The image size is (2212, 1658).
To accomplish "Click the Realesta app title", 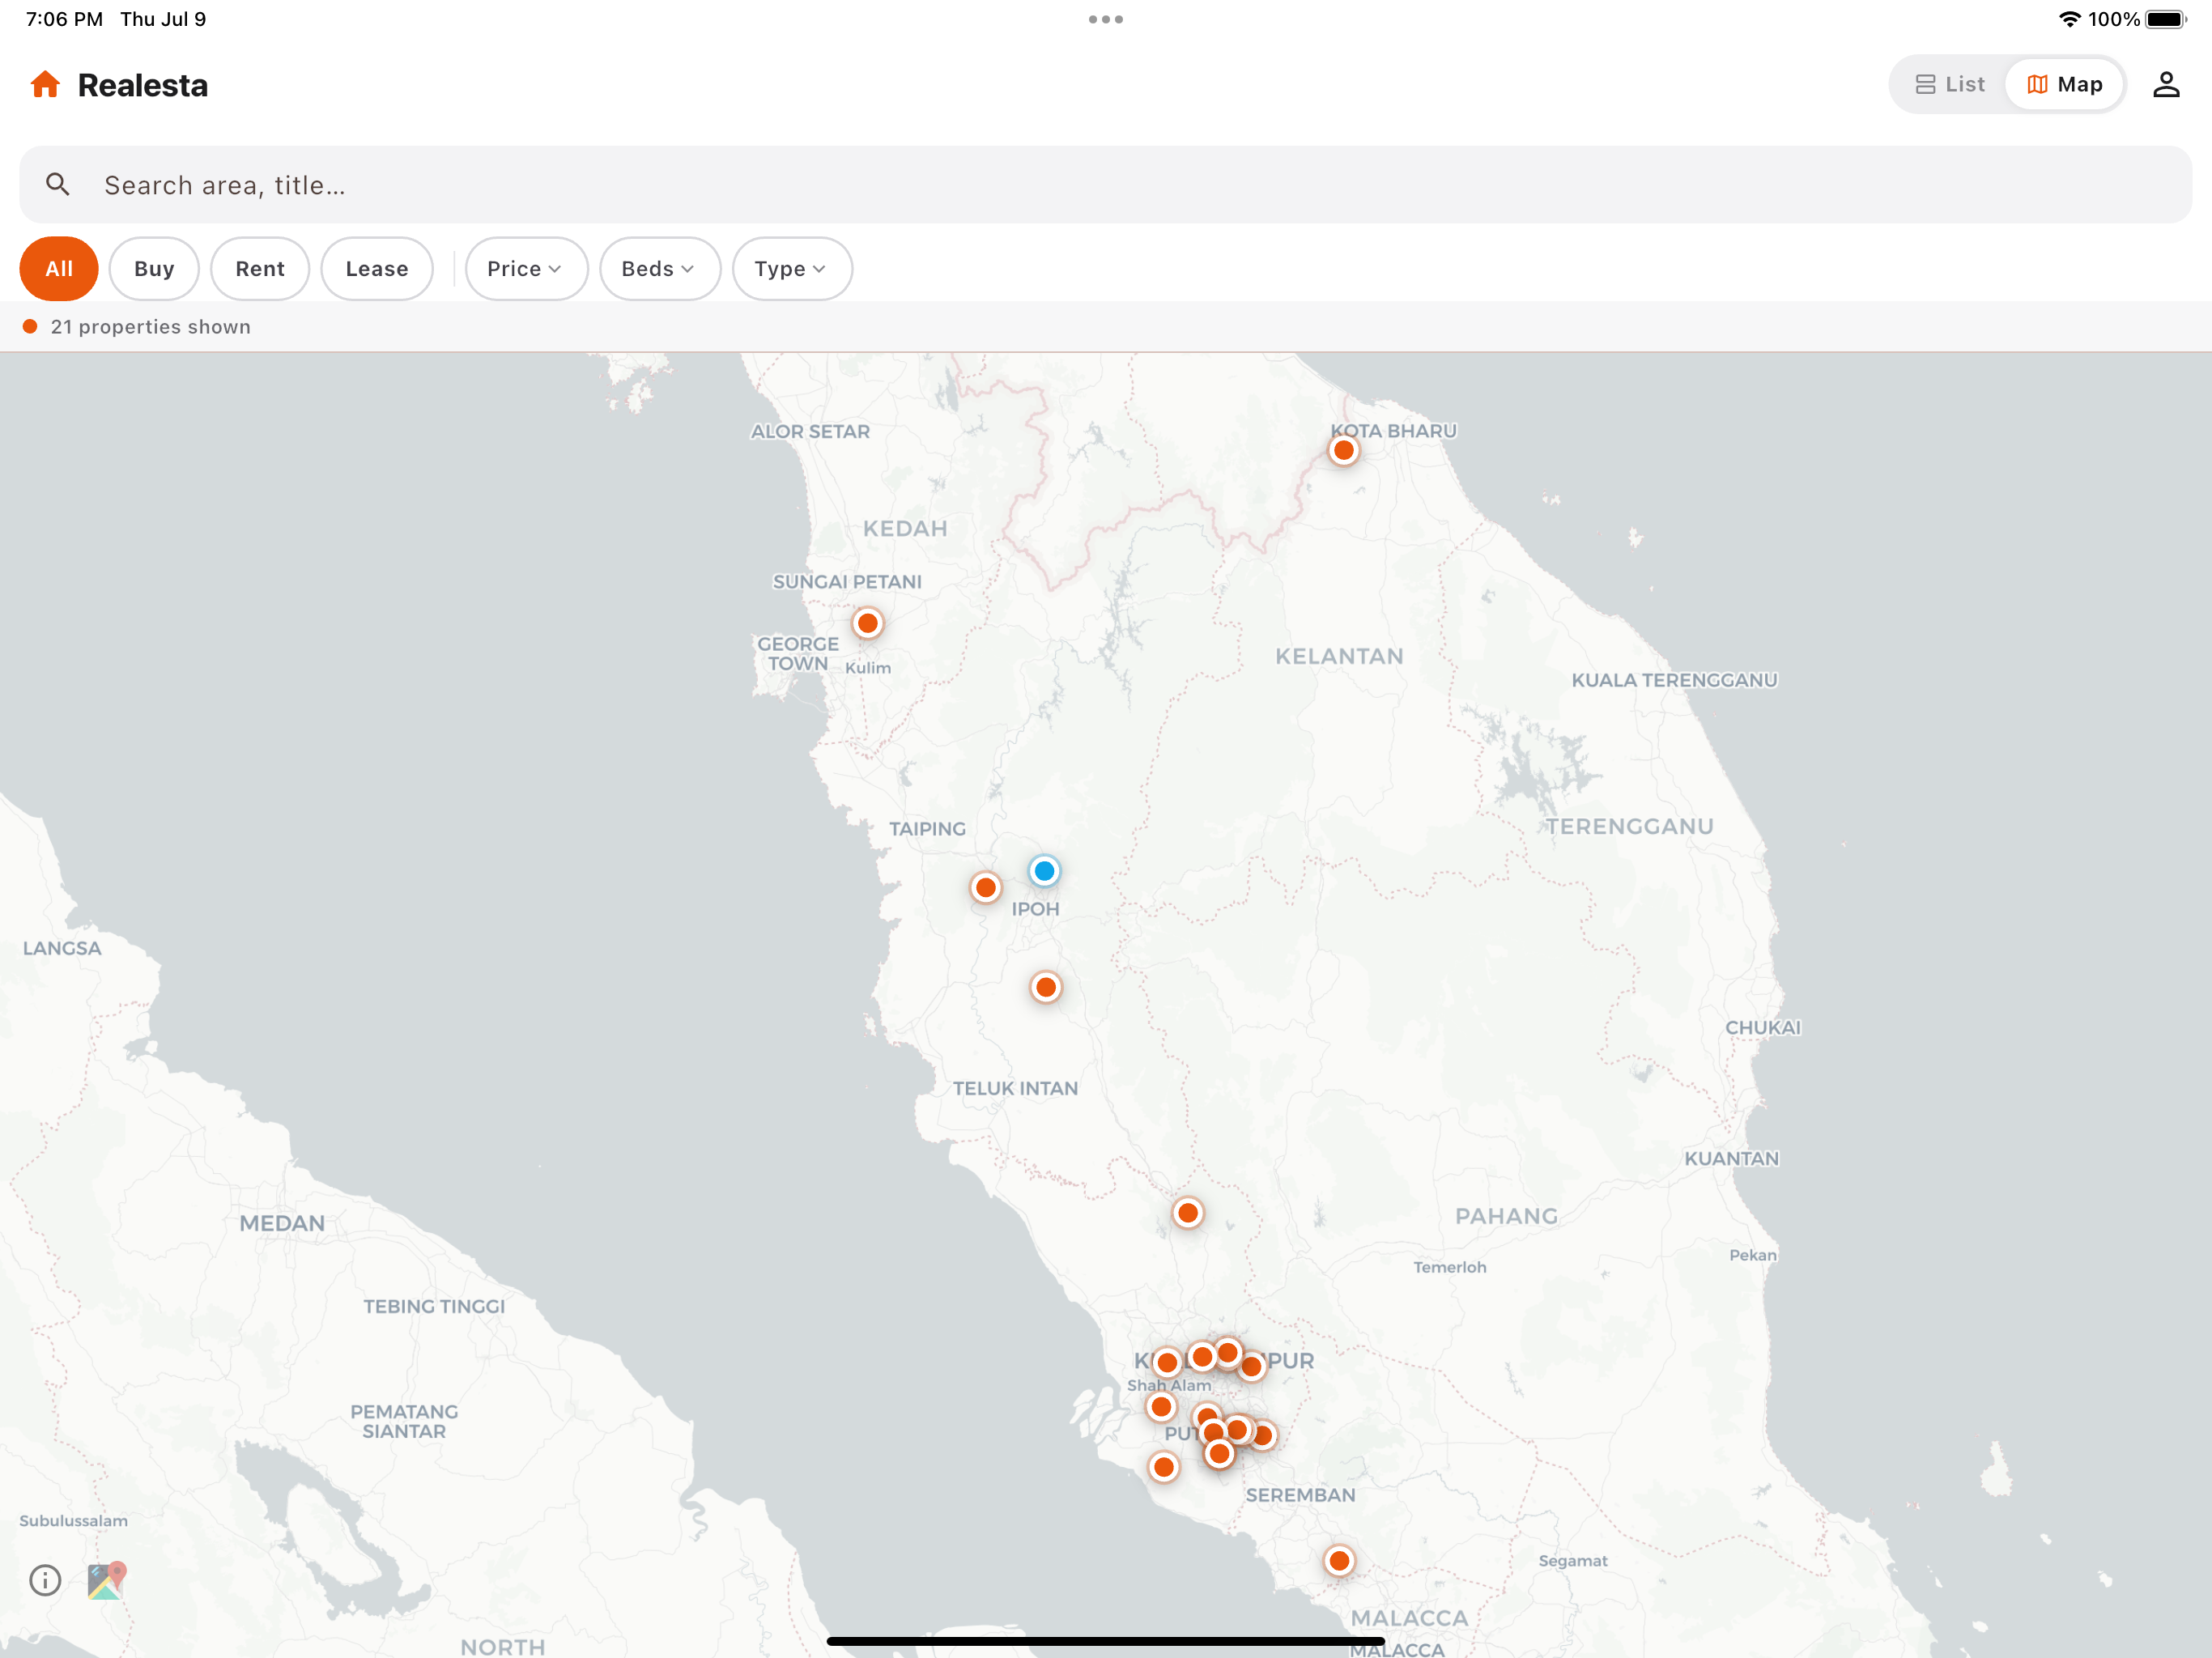I will (143, 86).
